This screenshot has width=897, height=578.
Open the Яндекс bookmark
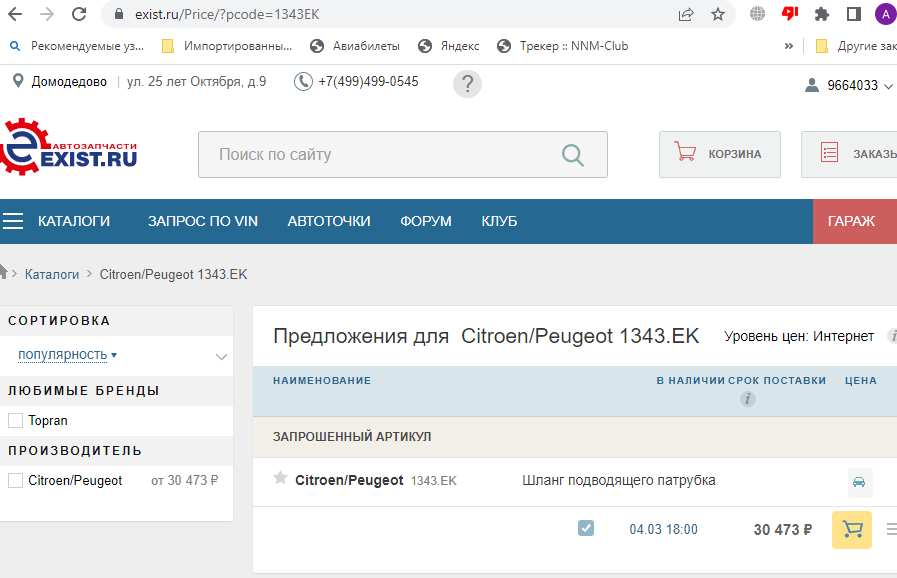[x=448, y=46]
